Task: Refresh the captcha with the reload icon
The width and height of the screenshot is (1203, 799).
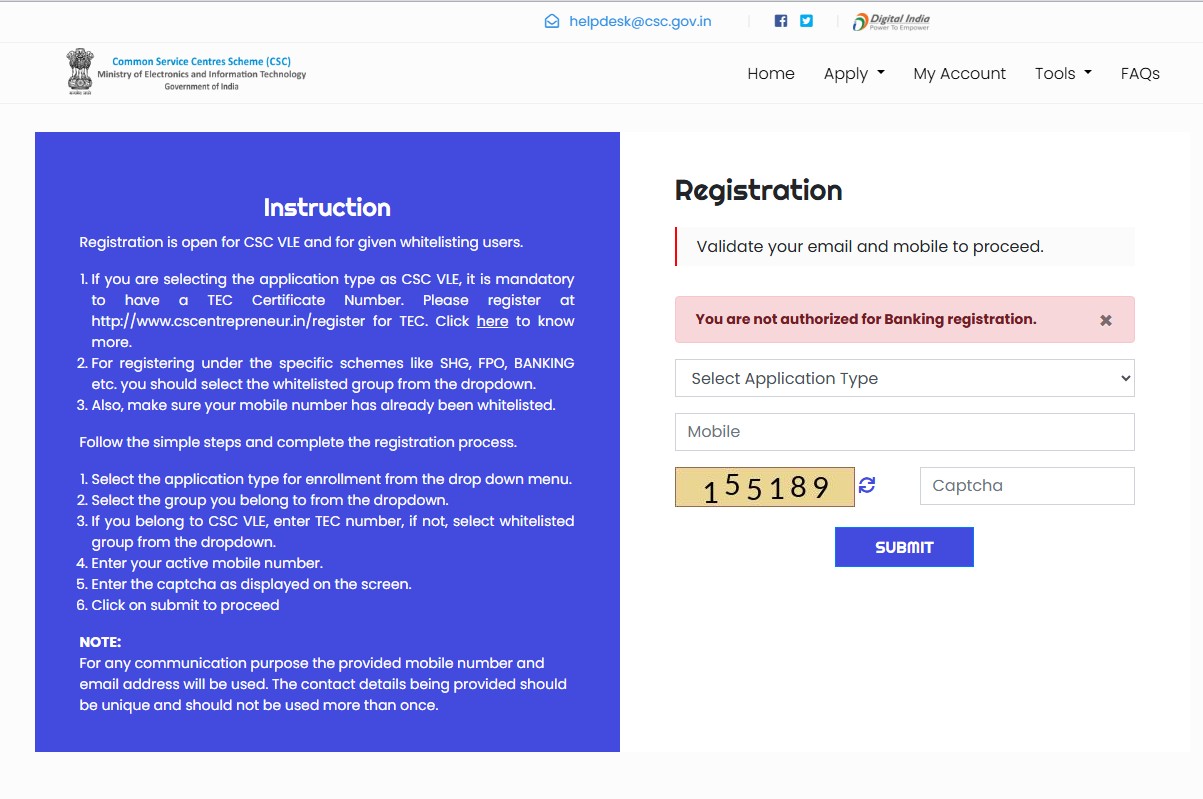Action: [867, 485]
